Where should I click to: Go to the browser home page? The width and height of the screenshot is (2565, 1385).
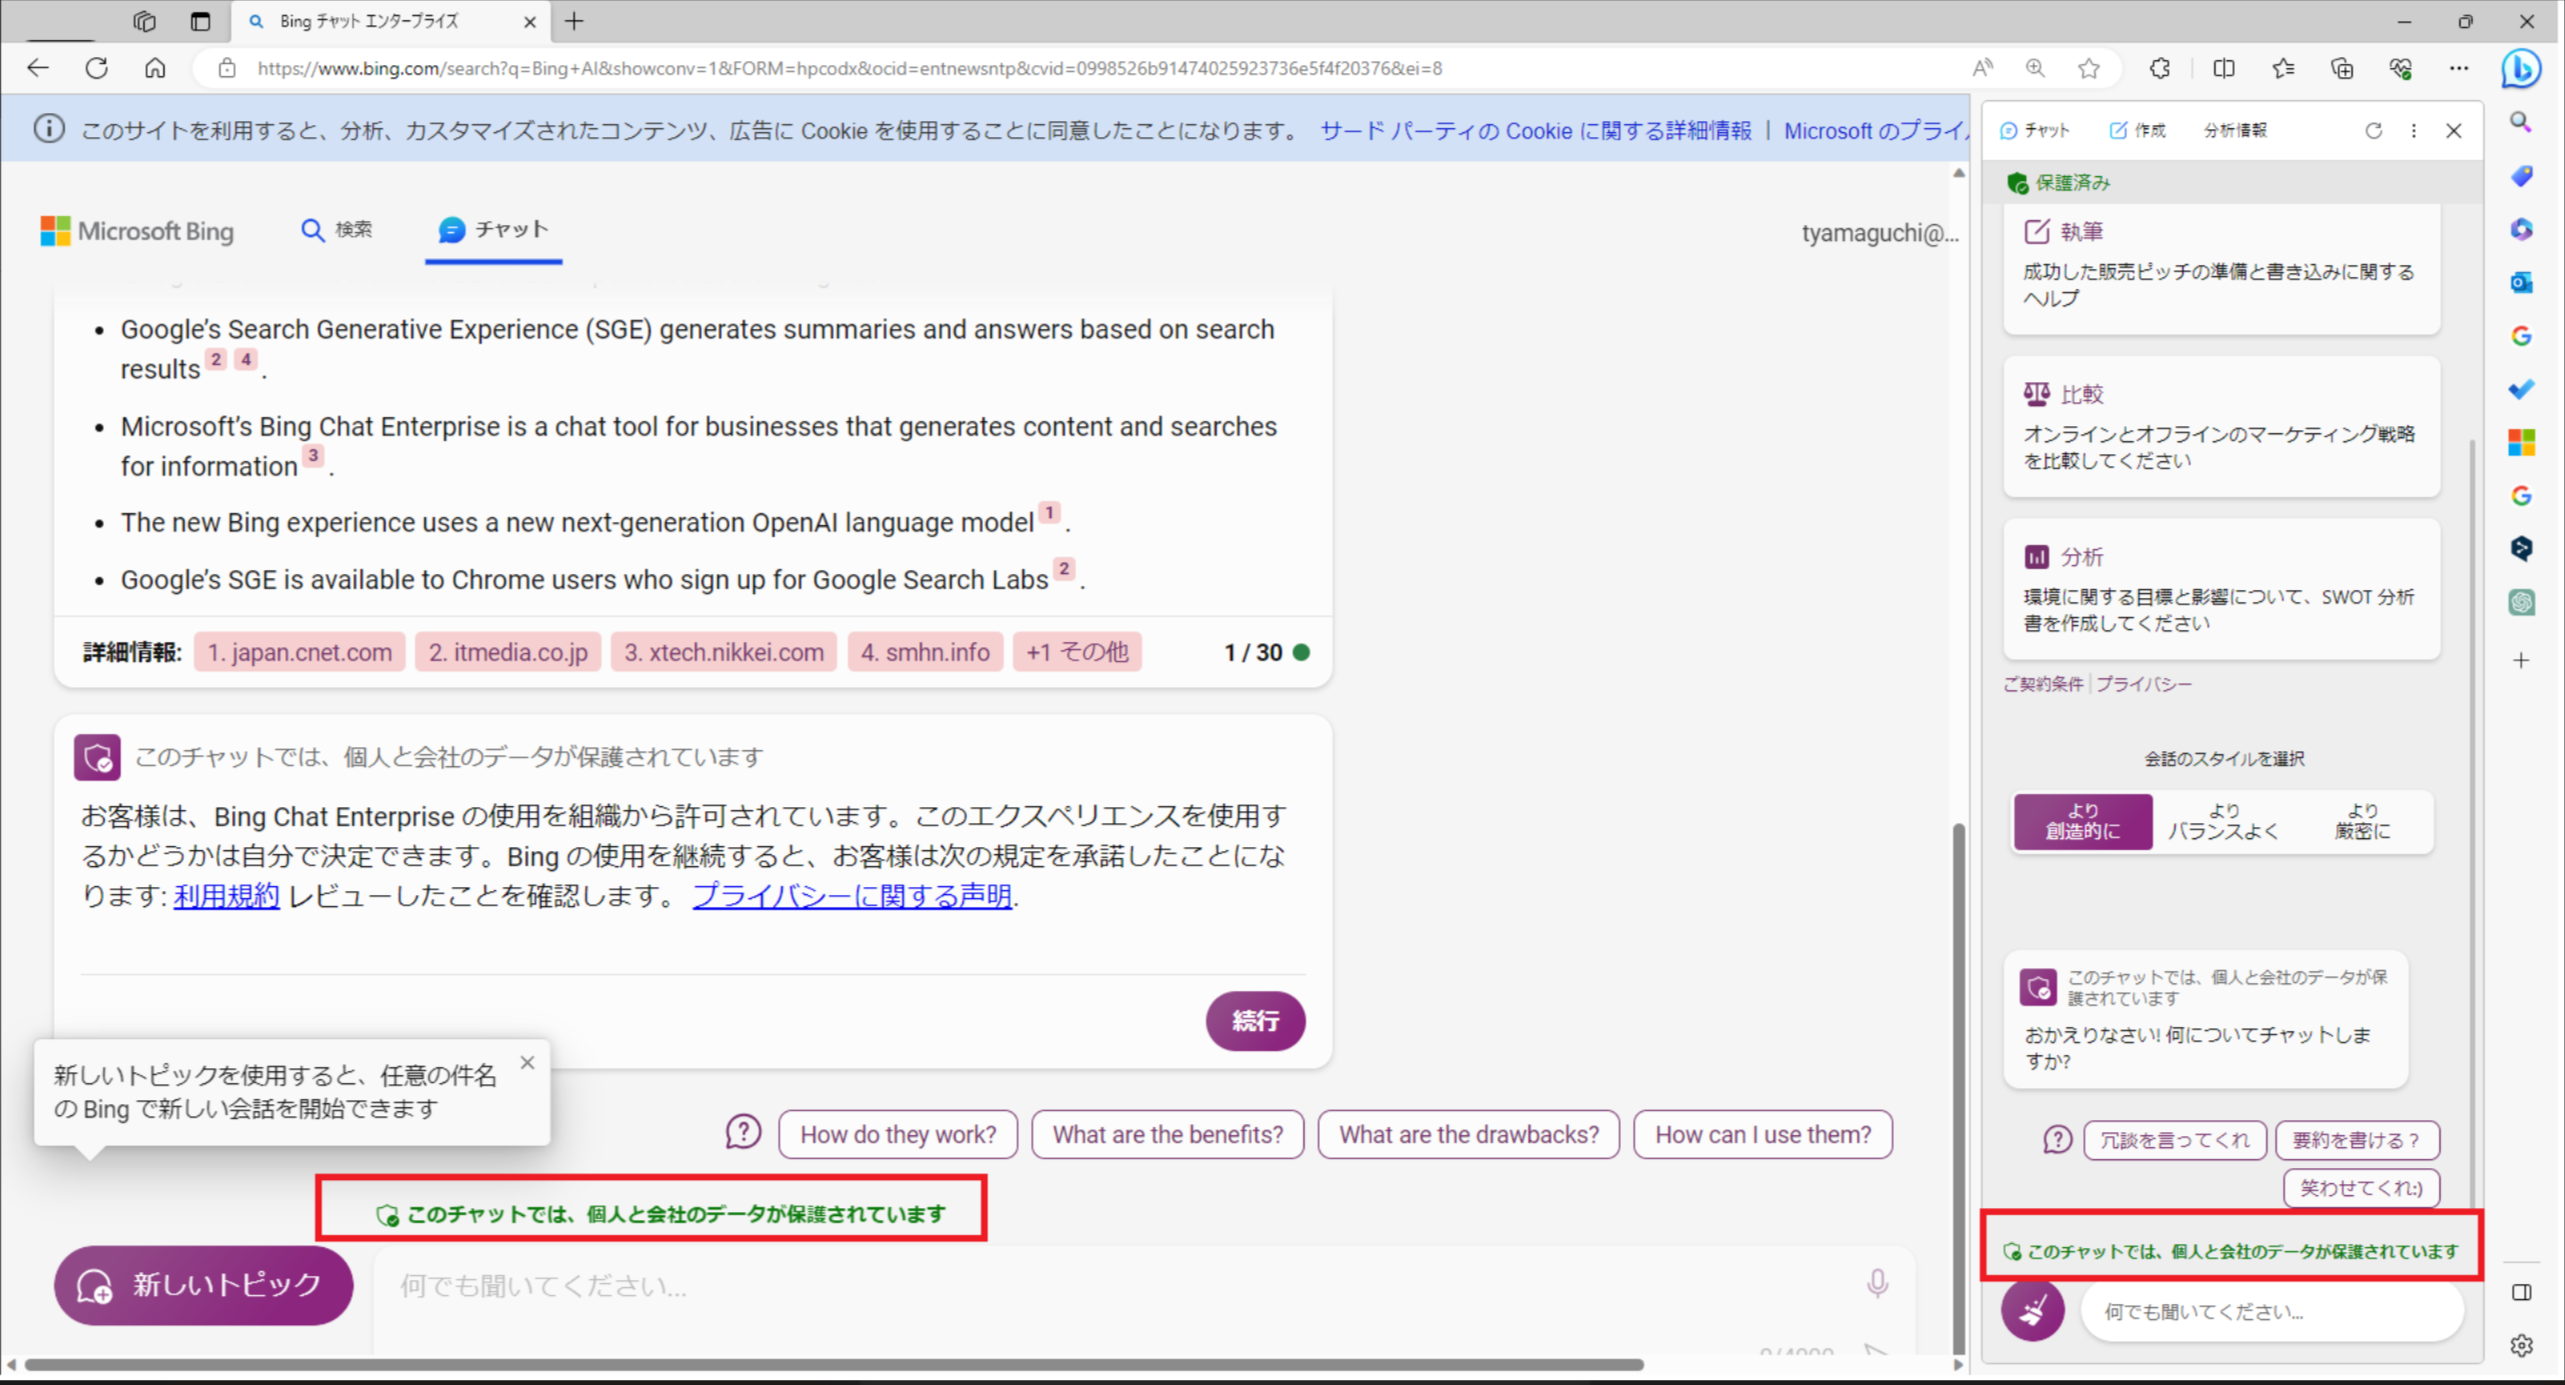[155, 68]
